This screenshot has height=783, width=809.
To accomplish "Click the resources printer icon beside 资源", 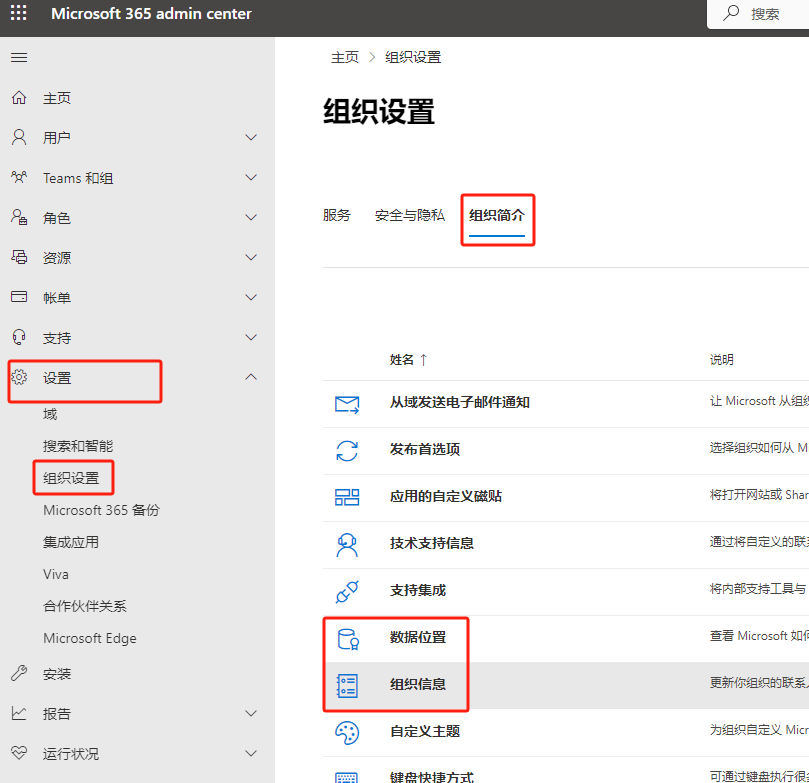I will tap(19, 257).
